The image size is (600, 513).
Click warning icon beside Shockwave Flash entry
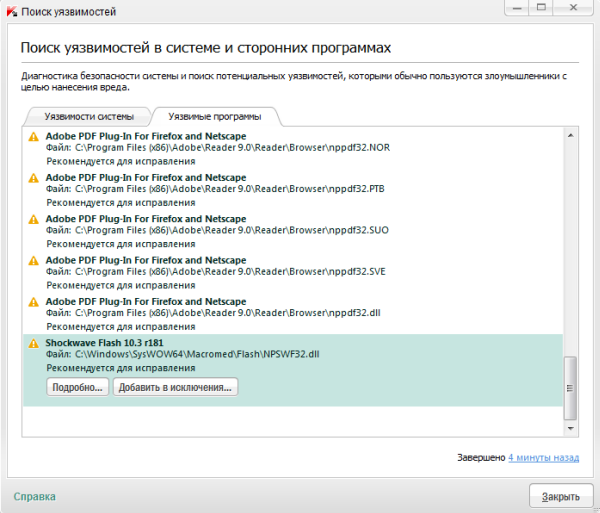(34, 343)
